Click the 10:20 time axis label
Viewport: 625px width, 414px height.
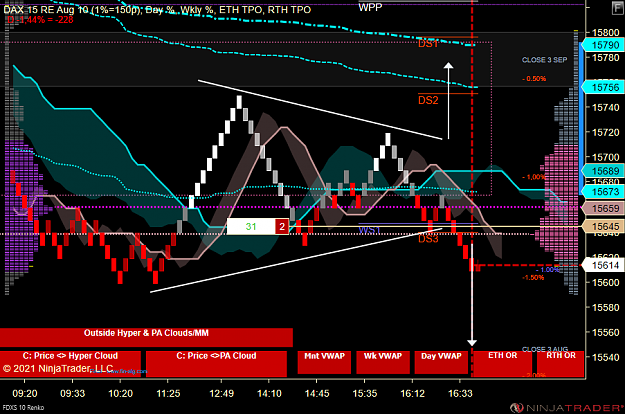[x=120, y=394]
